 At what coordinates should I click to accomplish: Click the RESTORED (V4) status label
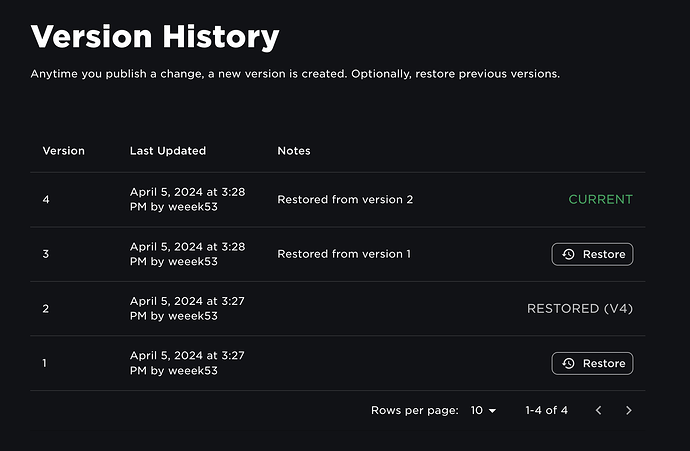coord(579,309)
